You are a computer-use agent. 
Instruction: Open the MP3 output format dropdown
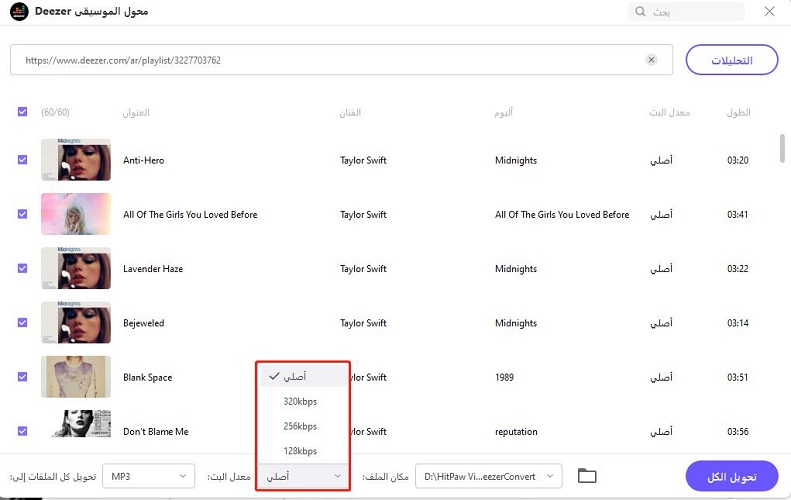(x=148, y=476)
